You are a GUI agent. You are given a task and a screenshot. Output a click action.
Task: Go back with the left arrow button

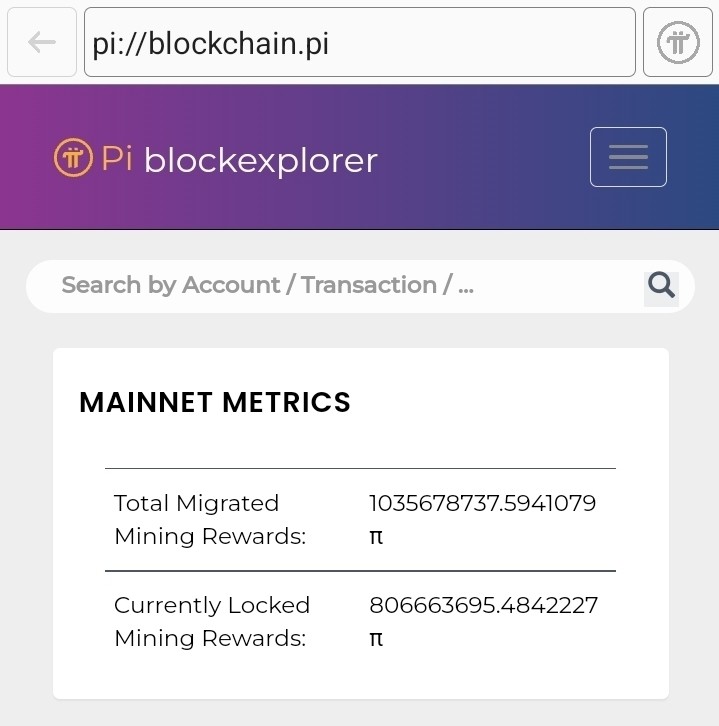coord(42,42)
